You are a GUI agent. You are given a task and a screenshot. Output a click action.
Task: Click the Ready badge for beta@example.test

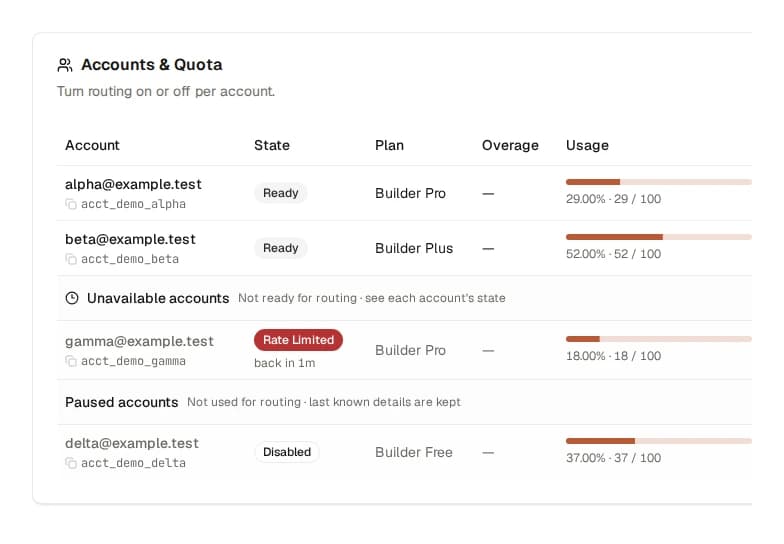coord(280,248)
